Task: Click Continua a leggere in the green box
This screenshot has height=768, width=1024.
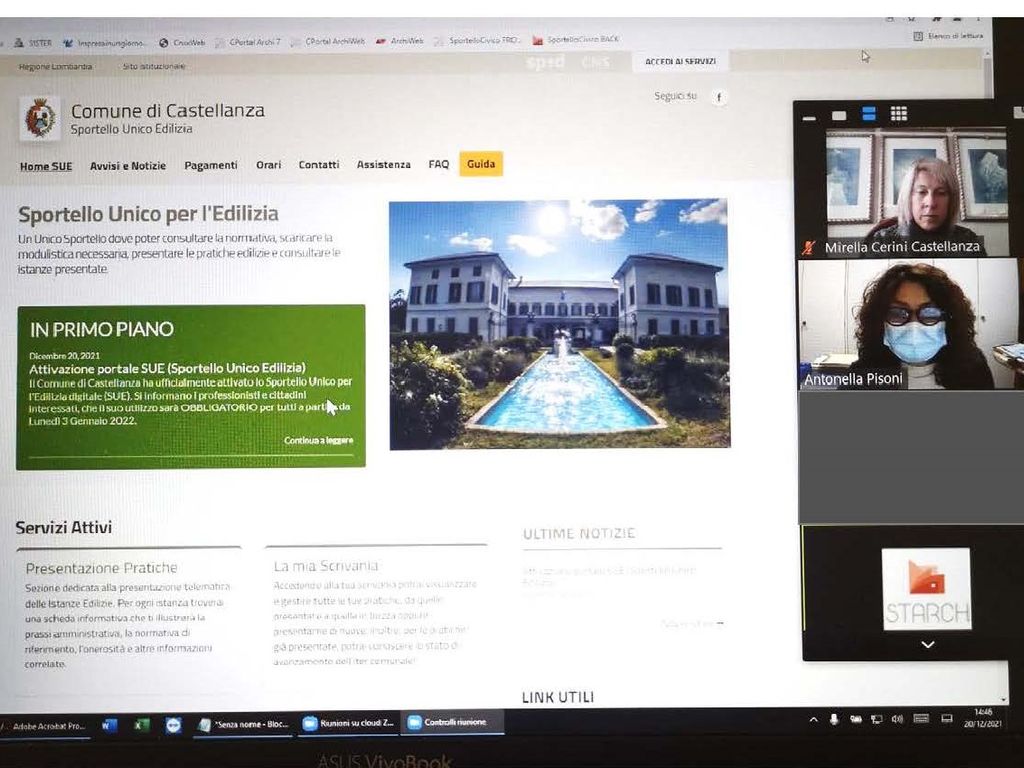Action: (x=319, y=441)
